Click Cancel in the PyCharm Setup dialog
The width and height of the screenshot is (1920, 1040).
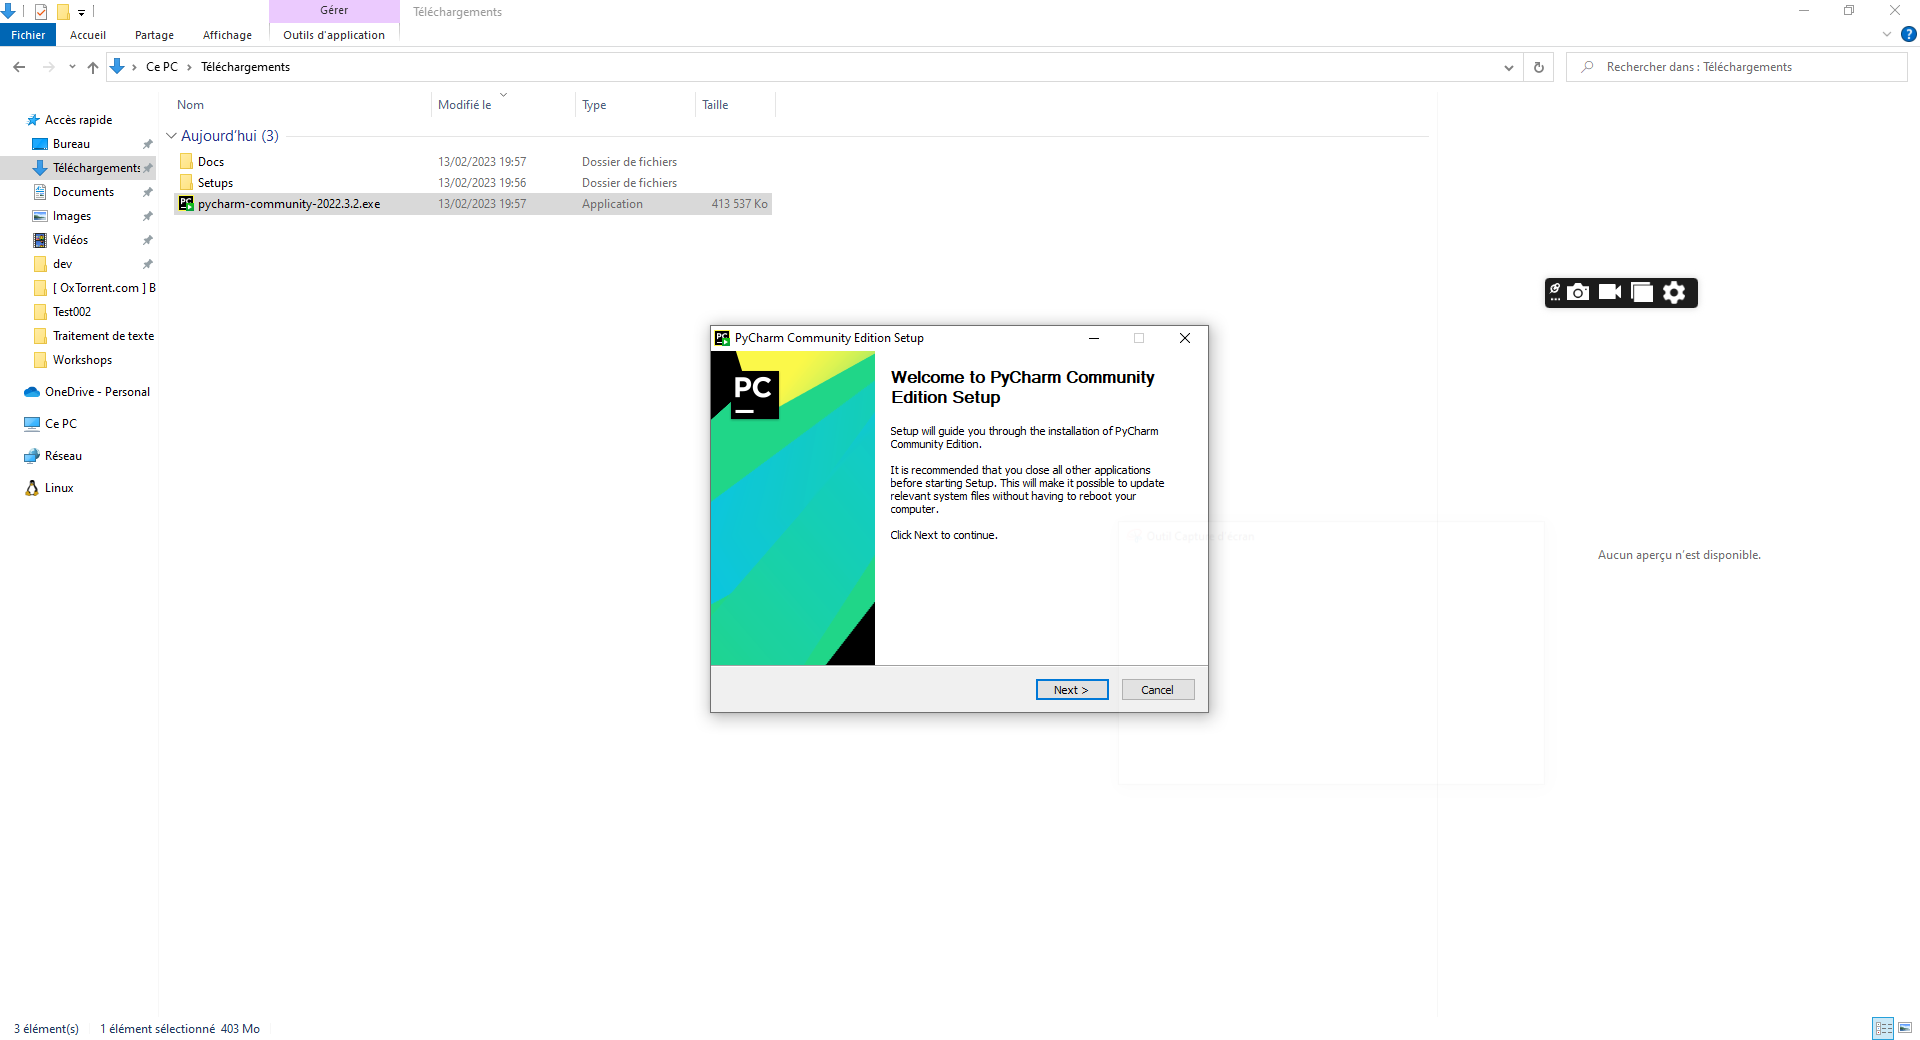tap(1157, 690)
